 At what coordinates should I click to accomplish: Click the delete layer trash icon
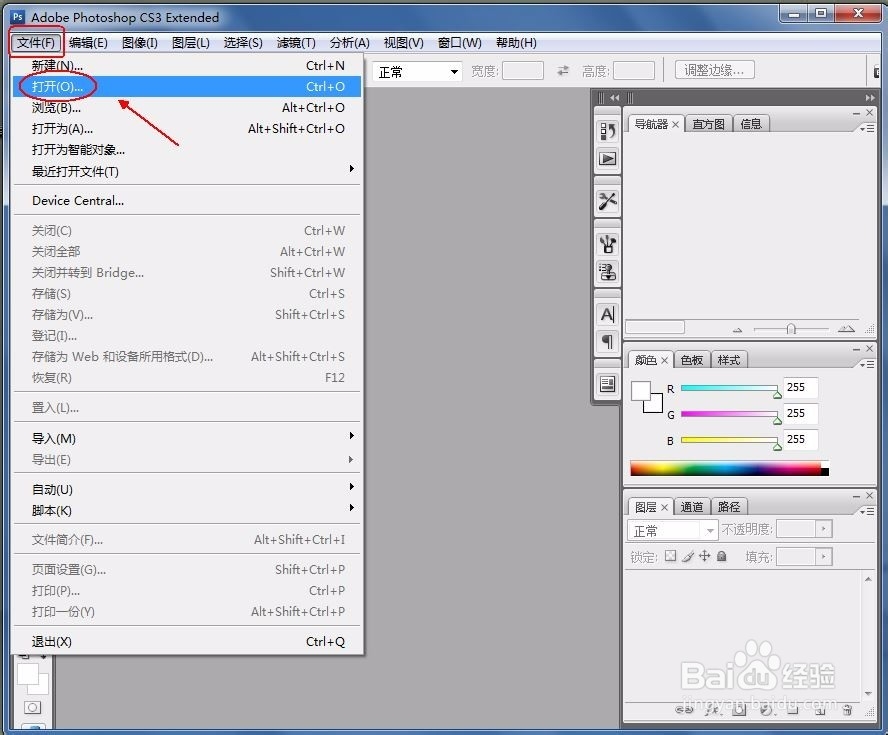[x=847, y=710]
